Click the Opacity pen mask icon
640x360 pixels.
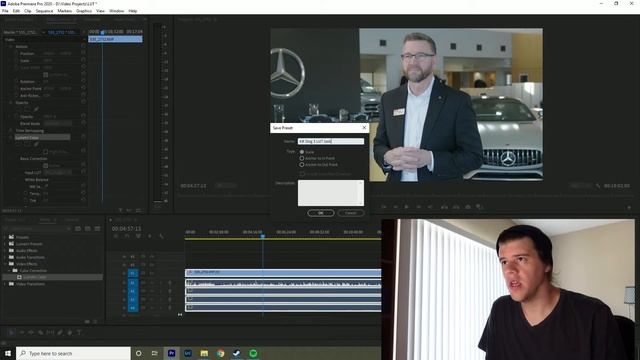click(36, 109)
